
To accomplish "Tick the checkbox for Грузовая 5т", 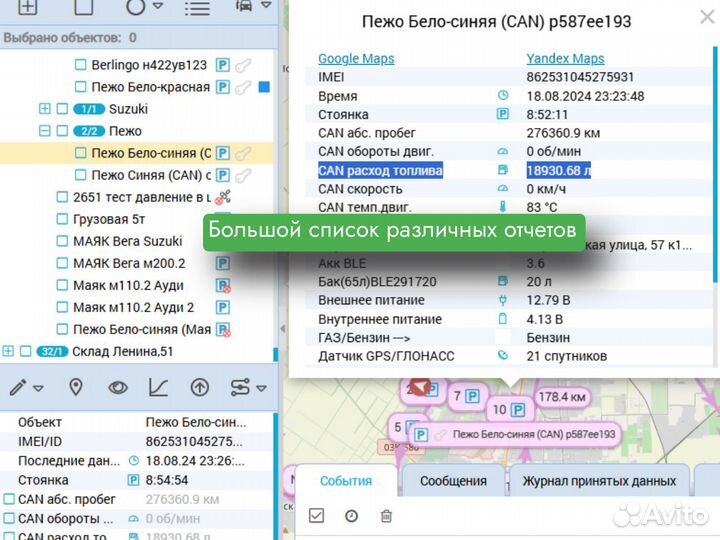I will tap(62, 219).
